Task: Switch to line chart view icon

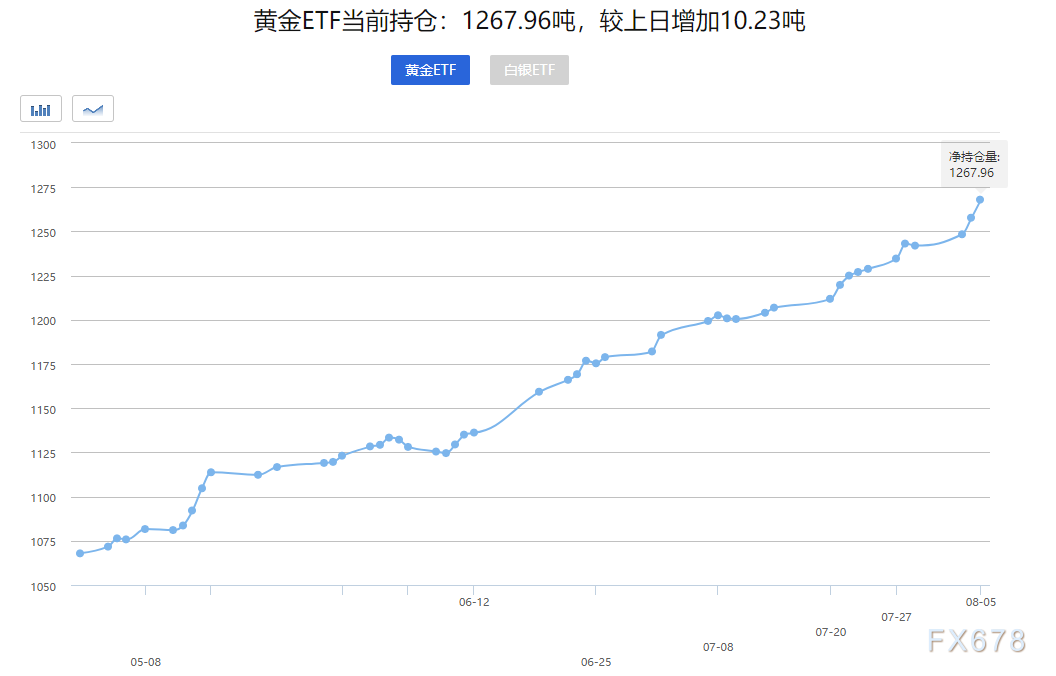Action: [93, 109]
